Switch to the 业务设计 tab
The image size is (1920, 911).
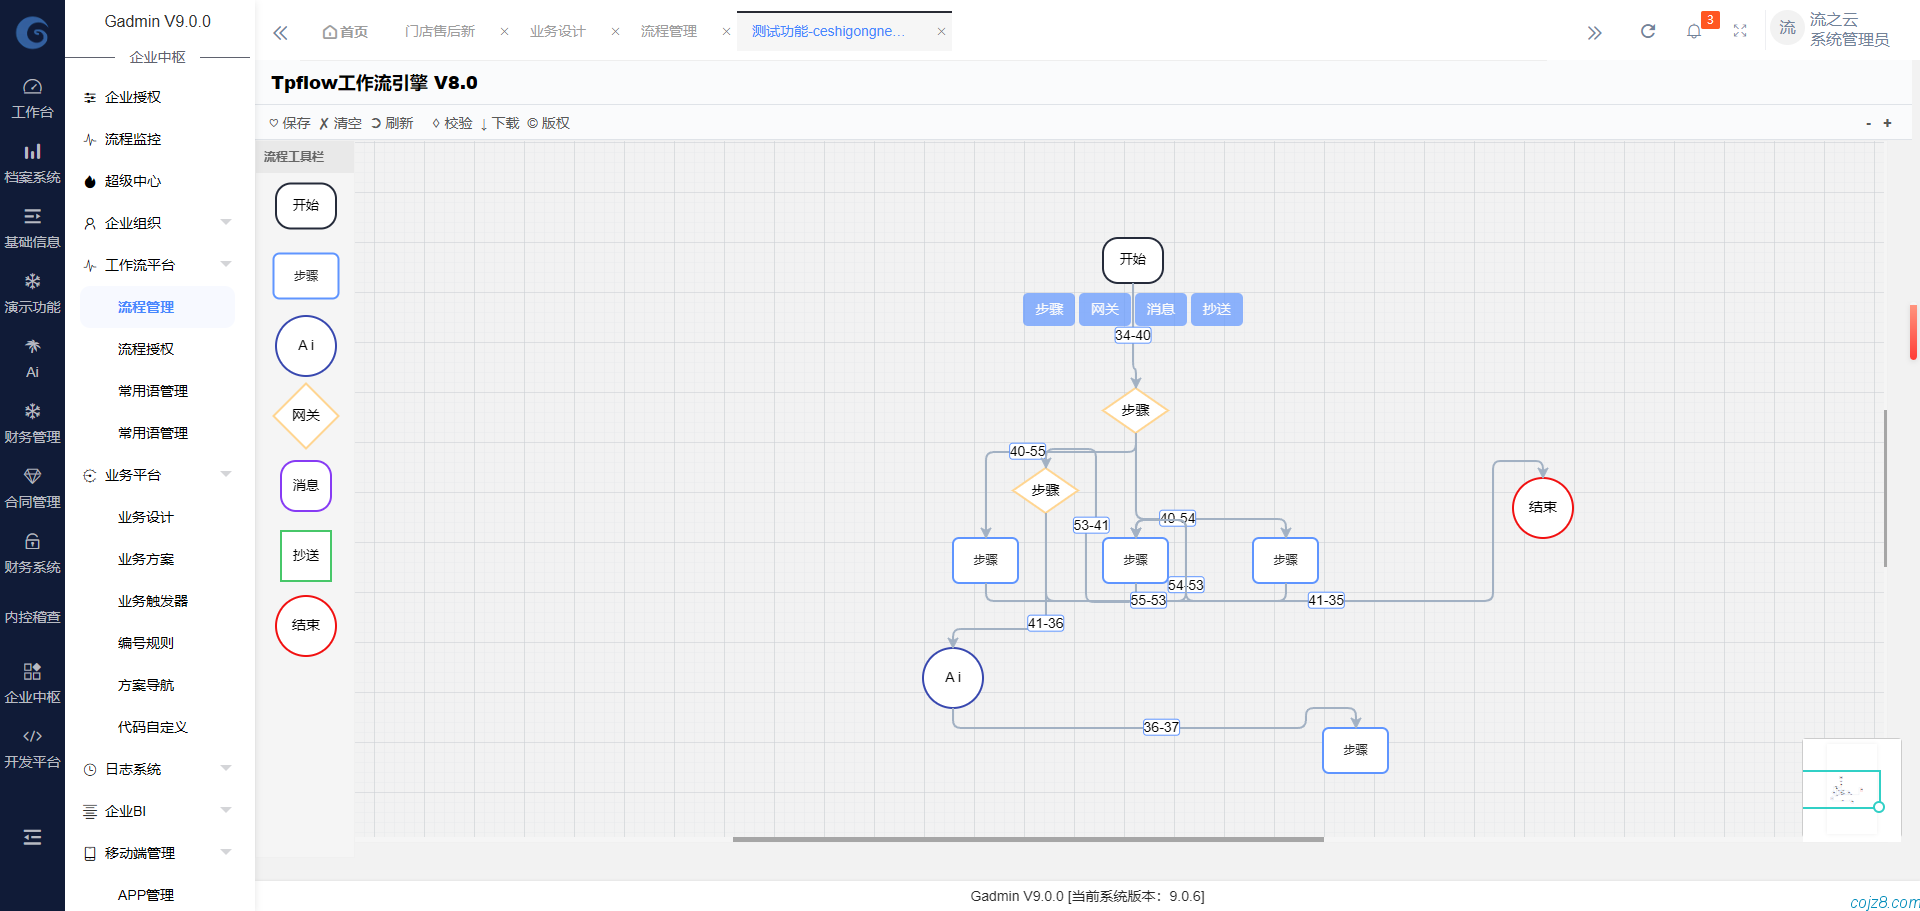pos(557,32)
